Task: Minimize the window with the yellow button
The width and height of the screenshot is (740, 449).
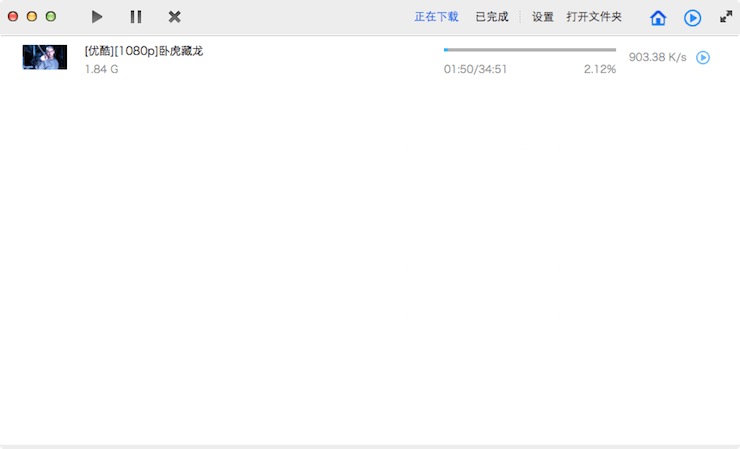Action: click(32, 17)
